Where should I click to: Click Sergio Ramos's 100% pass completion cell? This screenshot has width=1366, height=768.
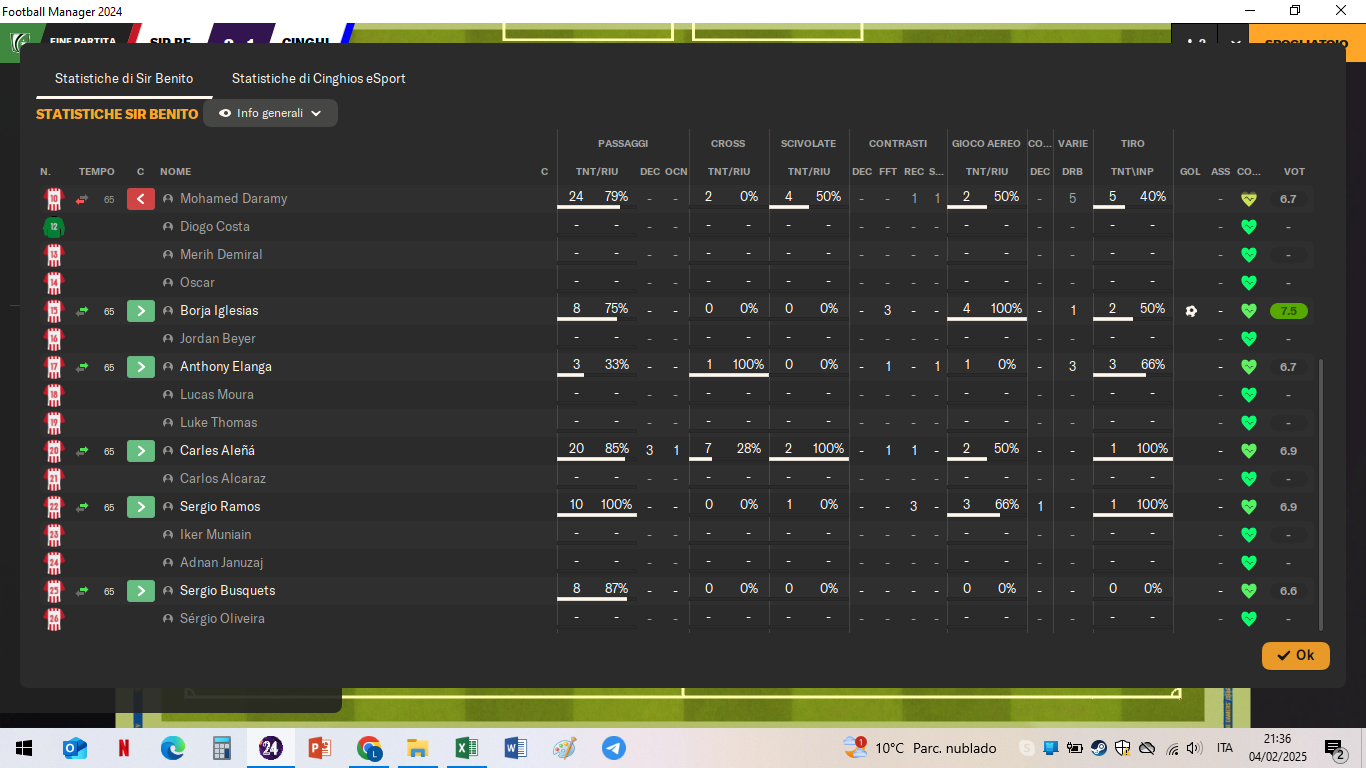point(616,505)
